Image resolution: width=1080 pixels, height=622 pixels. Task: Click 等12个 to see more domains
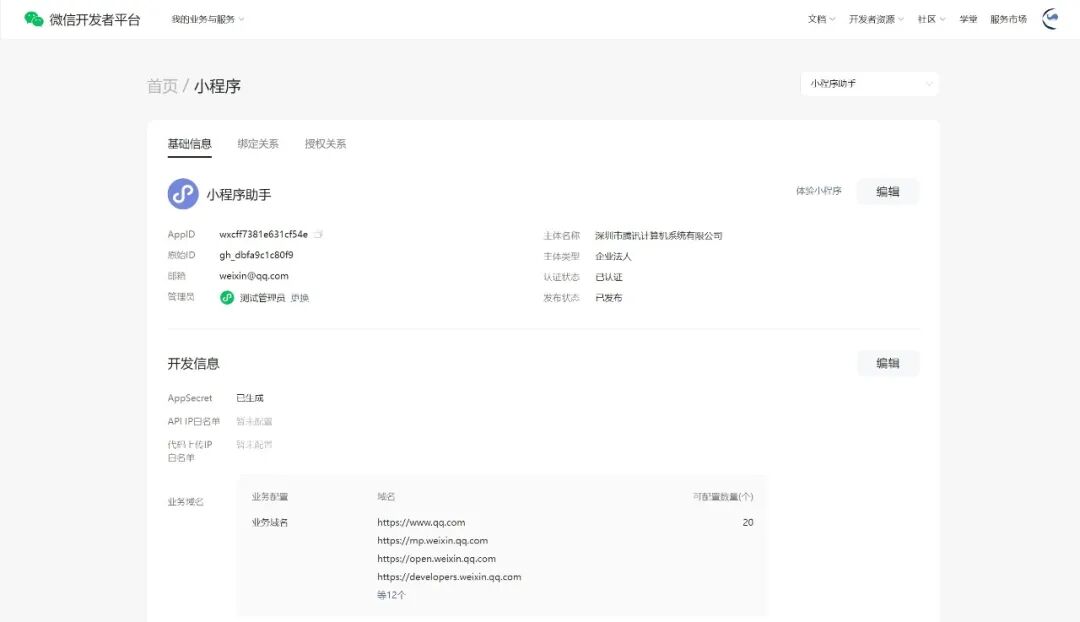tap(391, 595)
